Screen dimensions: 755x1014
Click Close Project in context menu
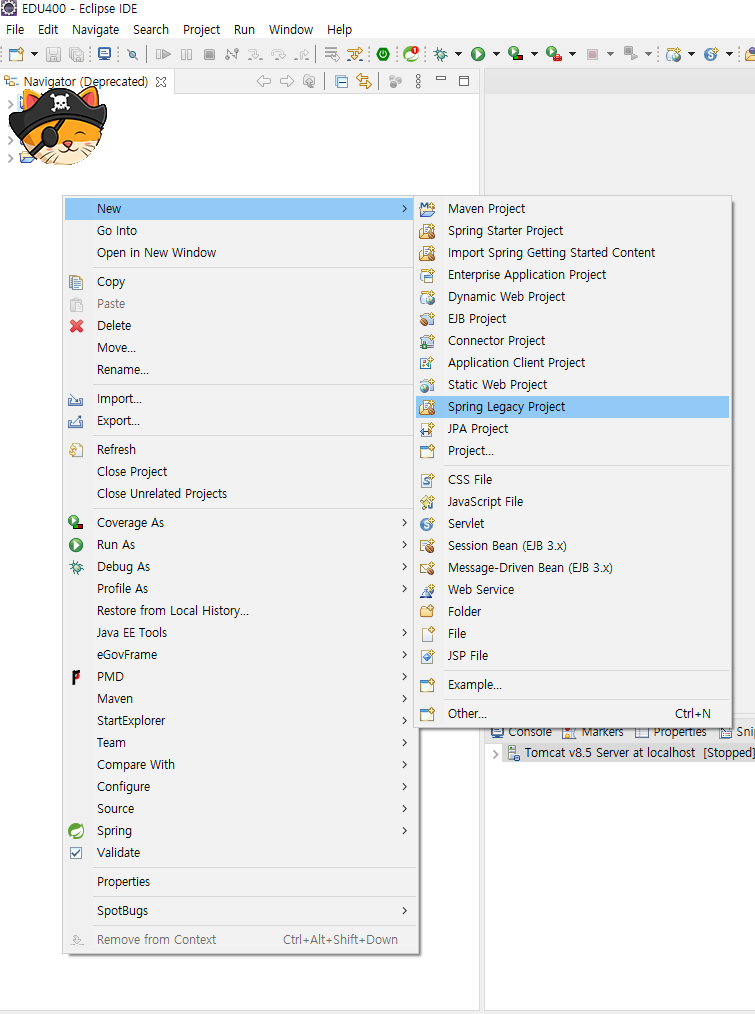coord(239,472)
